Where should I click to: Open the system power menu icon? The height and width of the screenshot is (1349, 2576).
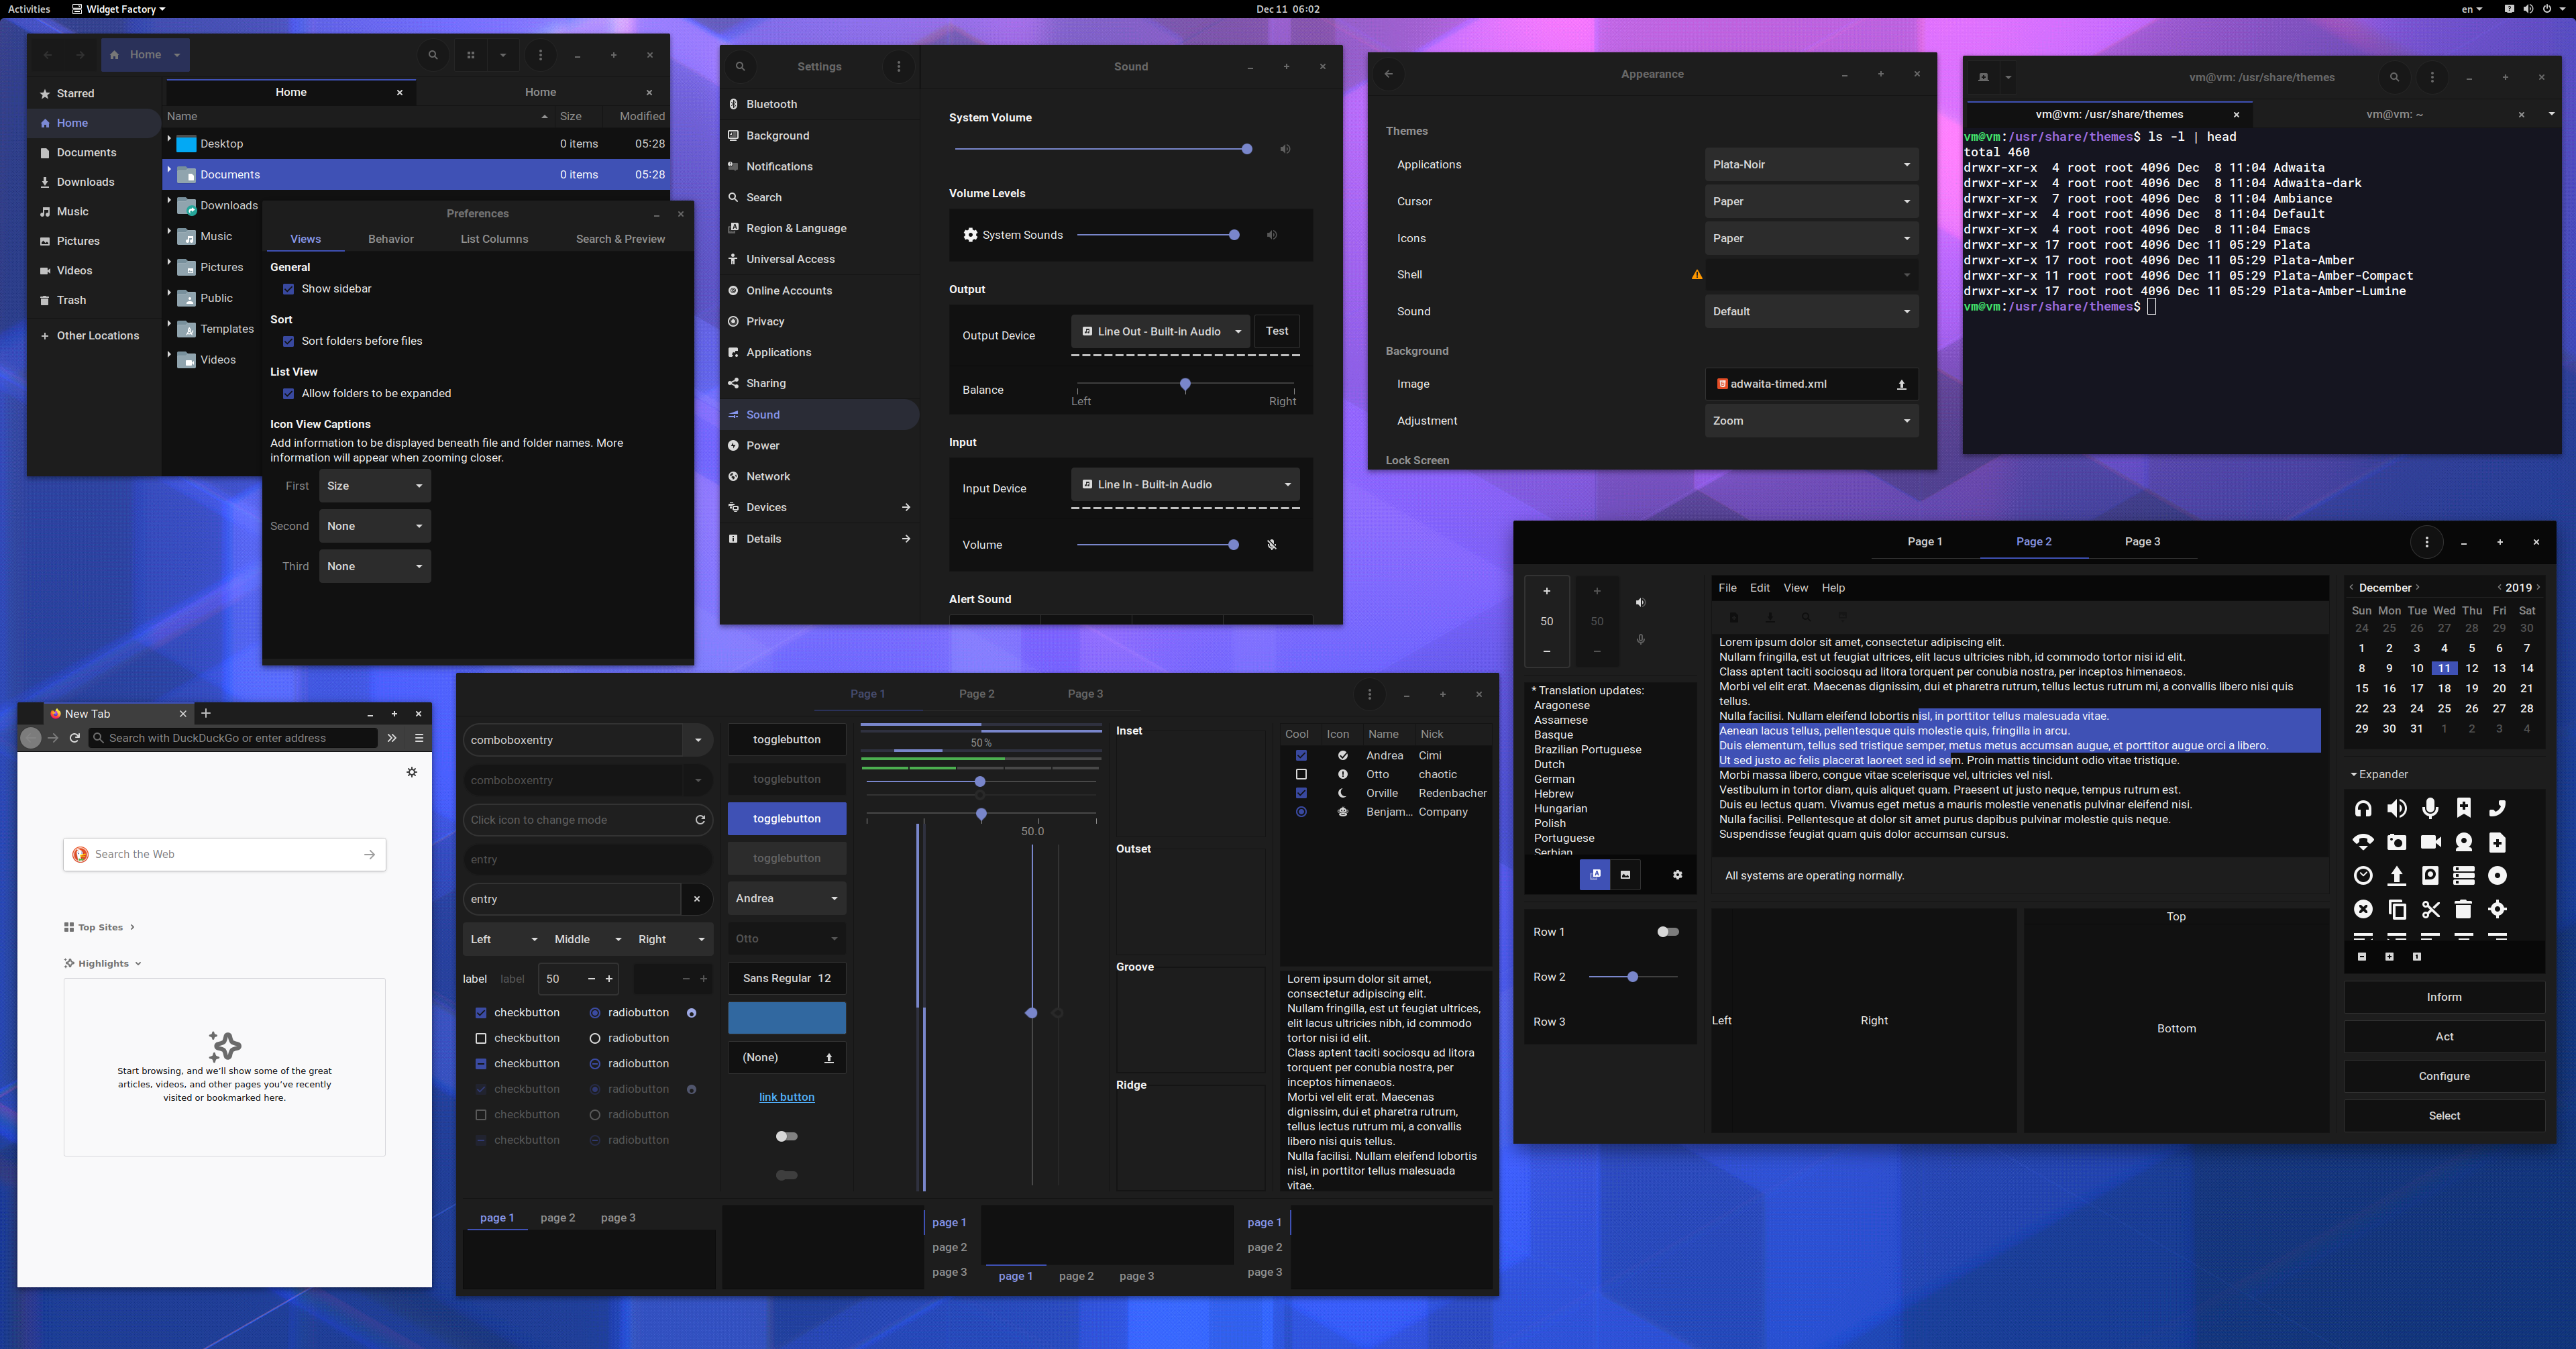click(2547, 9)
